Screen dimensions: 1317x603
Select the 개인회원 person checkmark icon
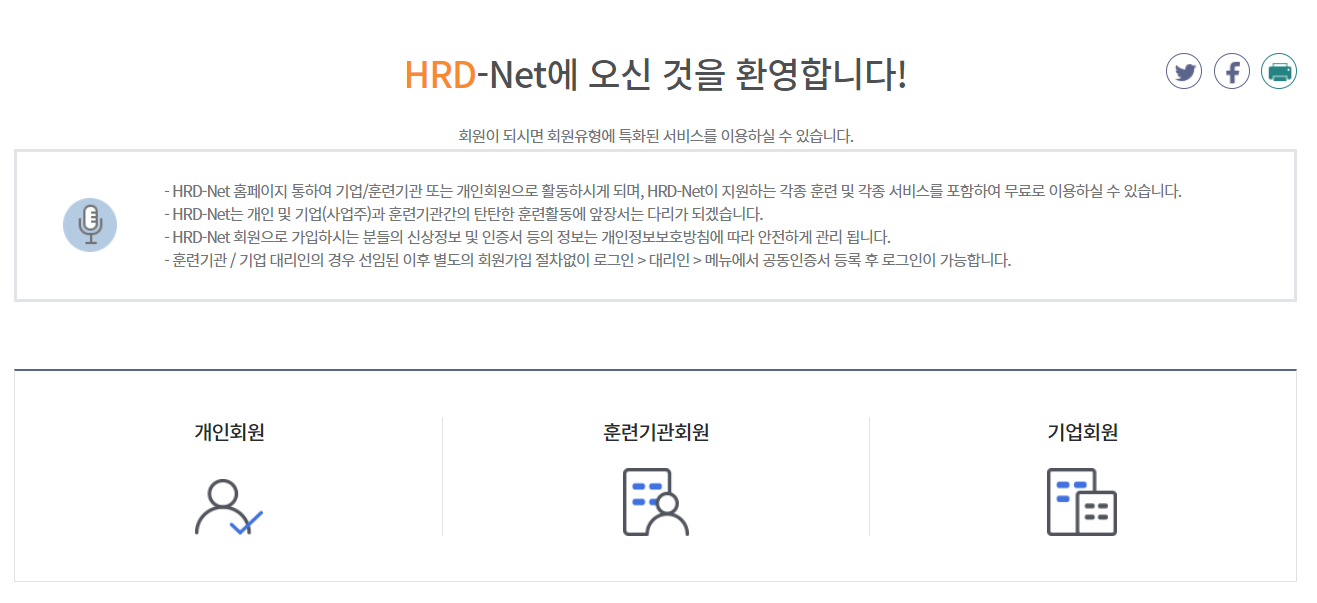click(229, 508)
